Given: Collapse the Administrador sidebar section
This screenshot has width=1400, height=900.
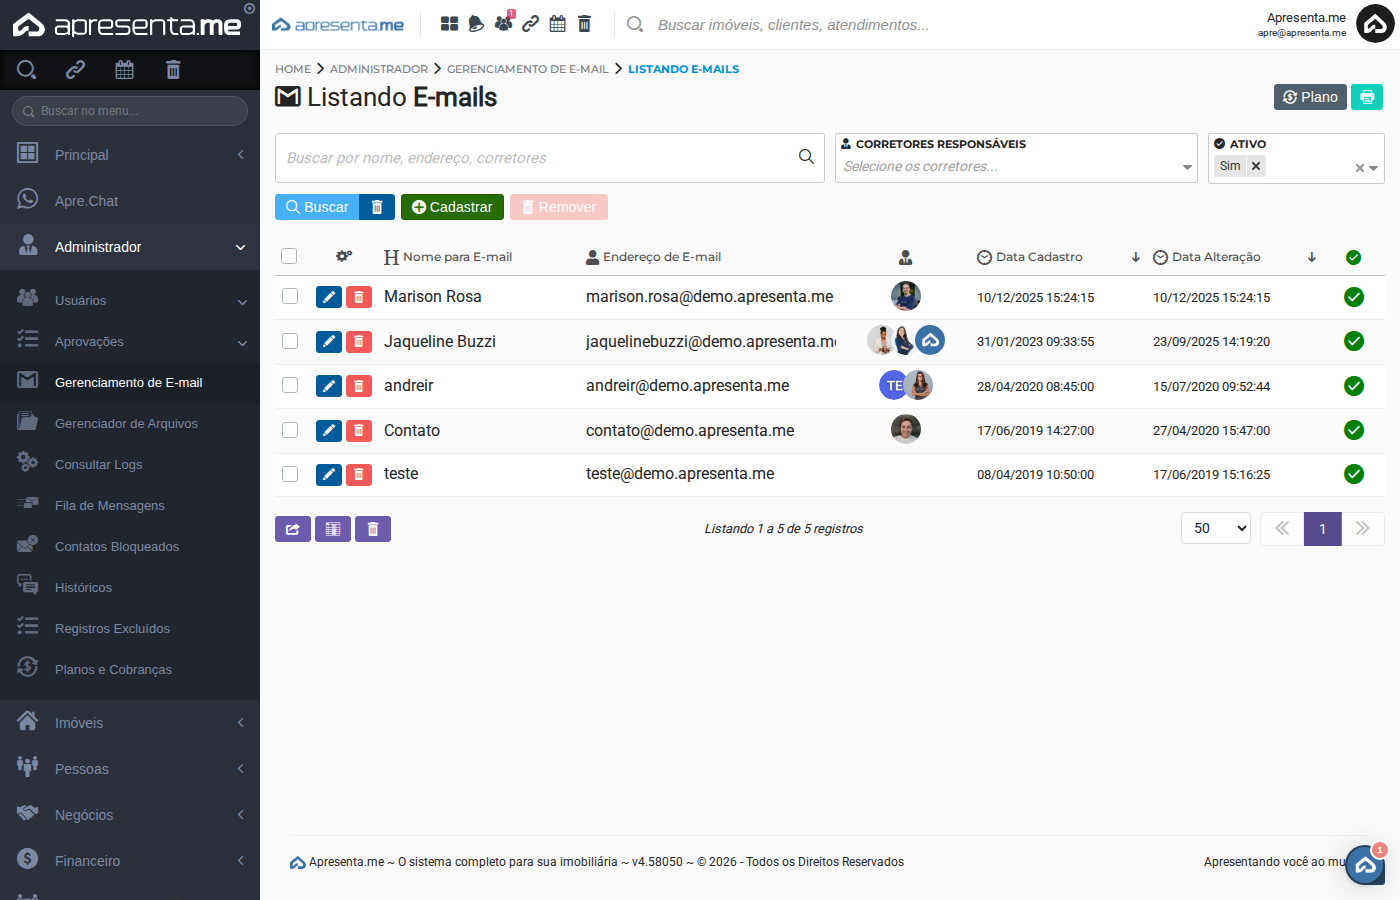Looking at the screenshot, I should pyautogui.click(x=130, y=246).
